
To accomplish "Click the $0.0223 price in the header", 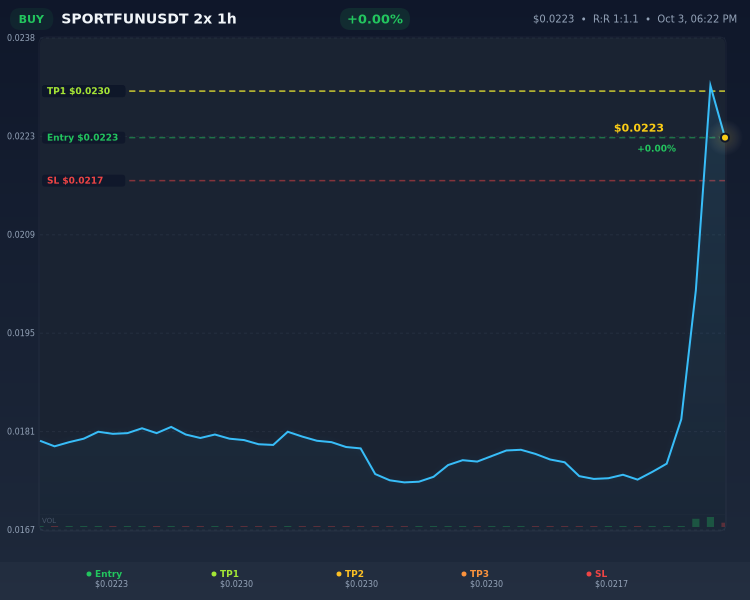I will pyautogui.click(x=553, y=19).
